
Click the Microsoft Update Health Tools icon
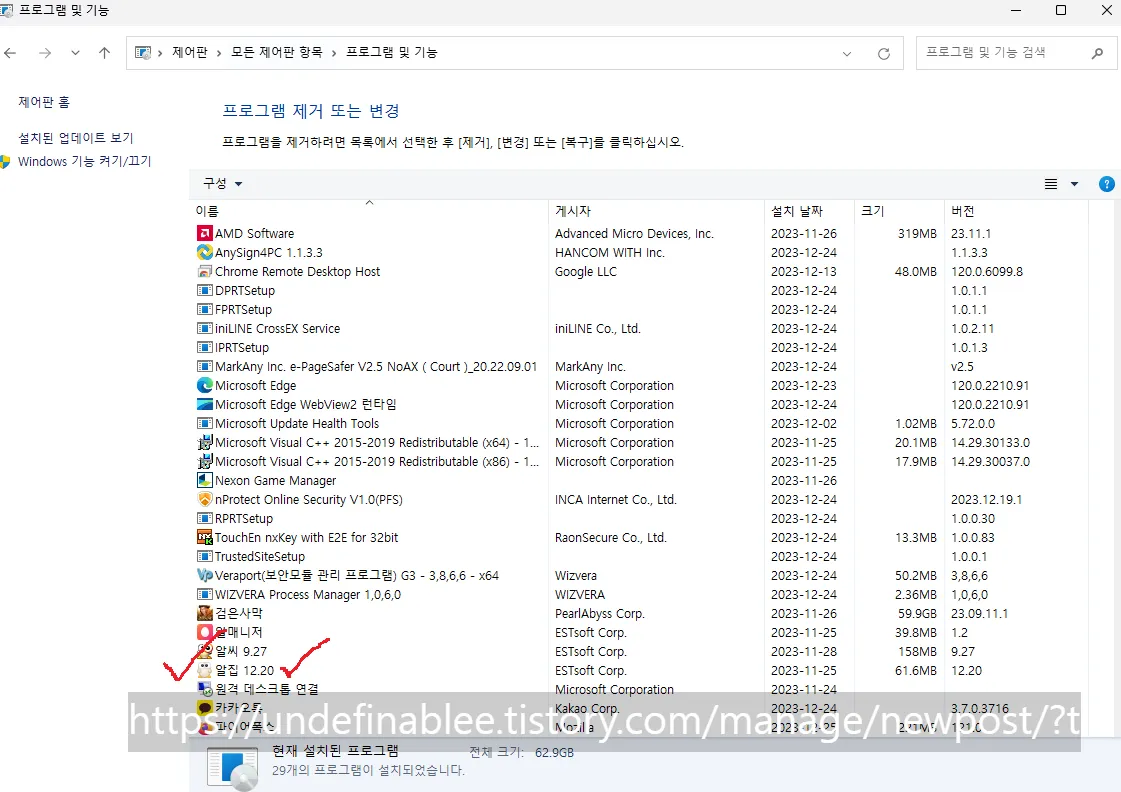[x=204, y=423]
